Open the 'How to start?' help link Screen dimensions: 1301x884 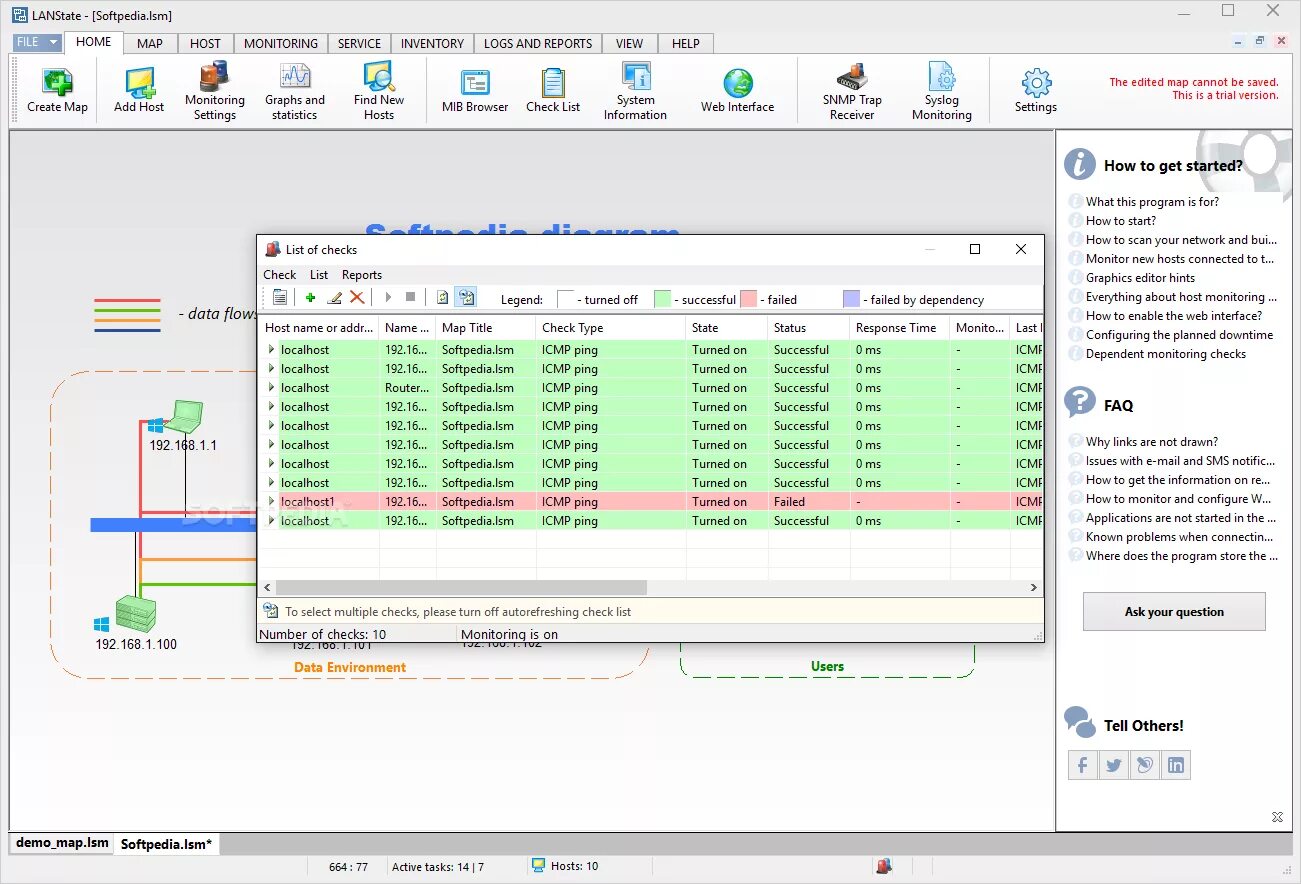[x=1121, y=220]
